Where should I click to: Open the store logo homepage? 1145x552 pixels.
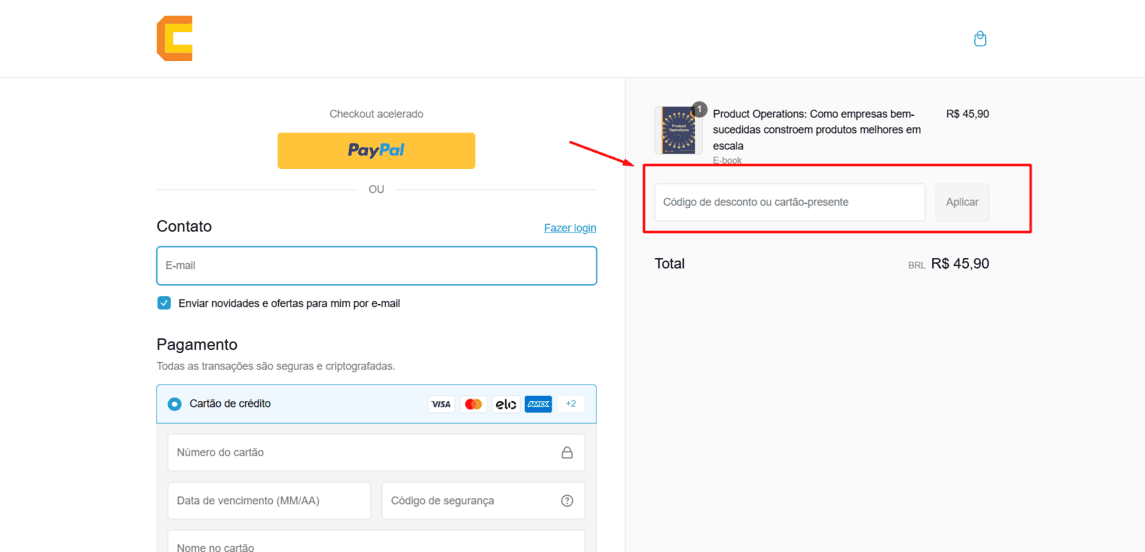click(175, 39)
